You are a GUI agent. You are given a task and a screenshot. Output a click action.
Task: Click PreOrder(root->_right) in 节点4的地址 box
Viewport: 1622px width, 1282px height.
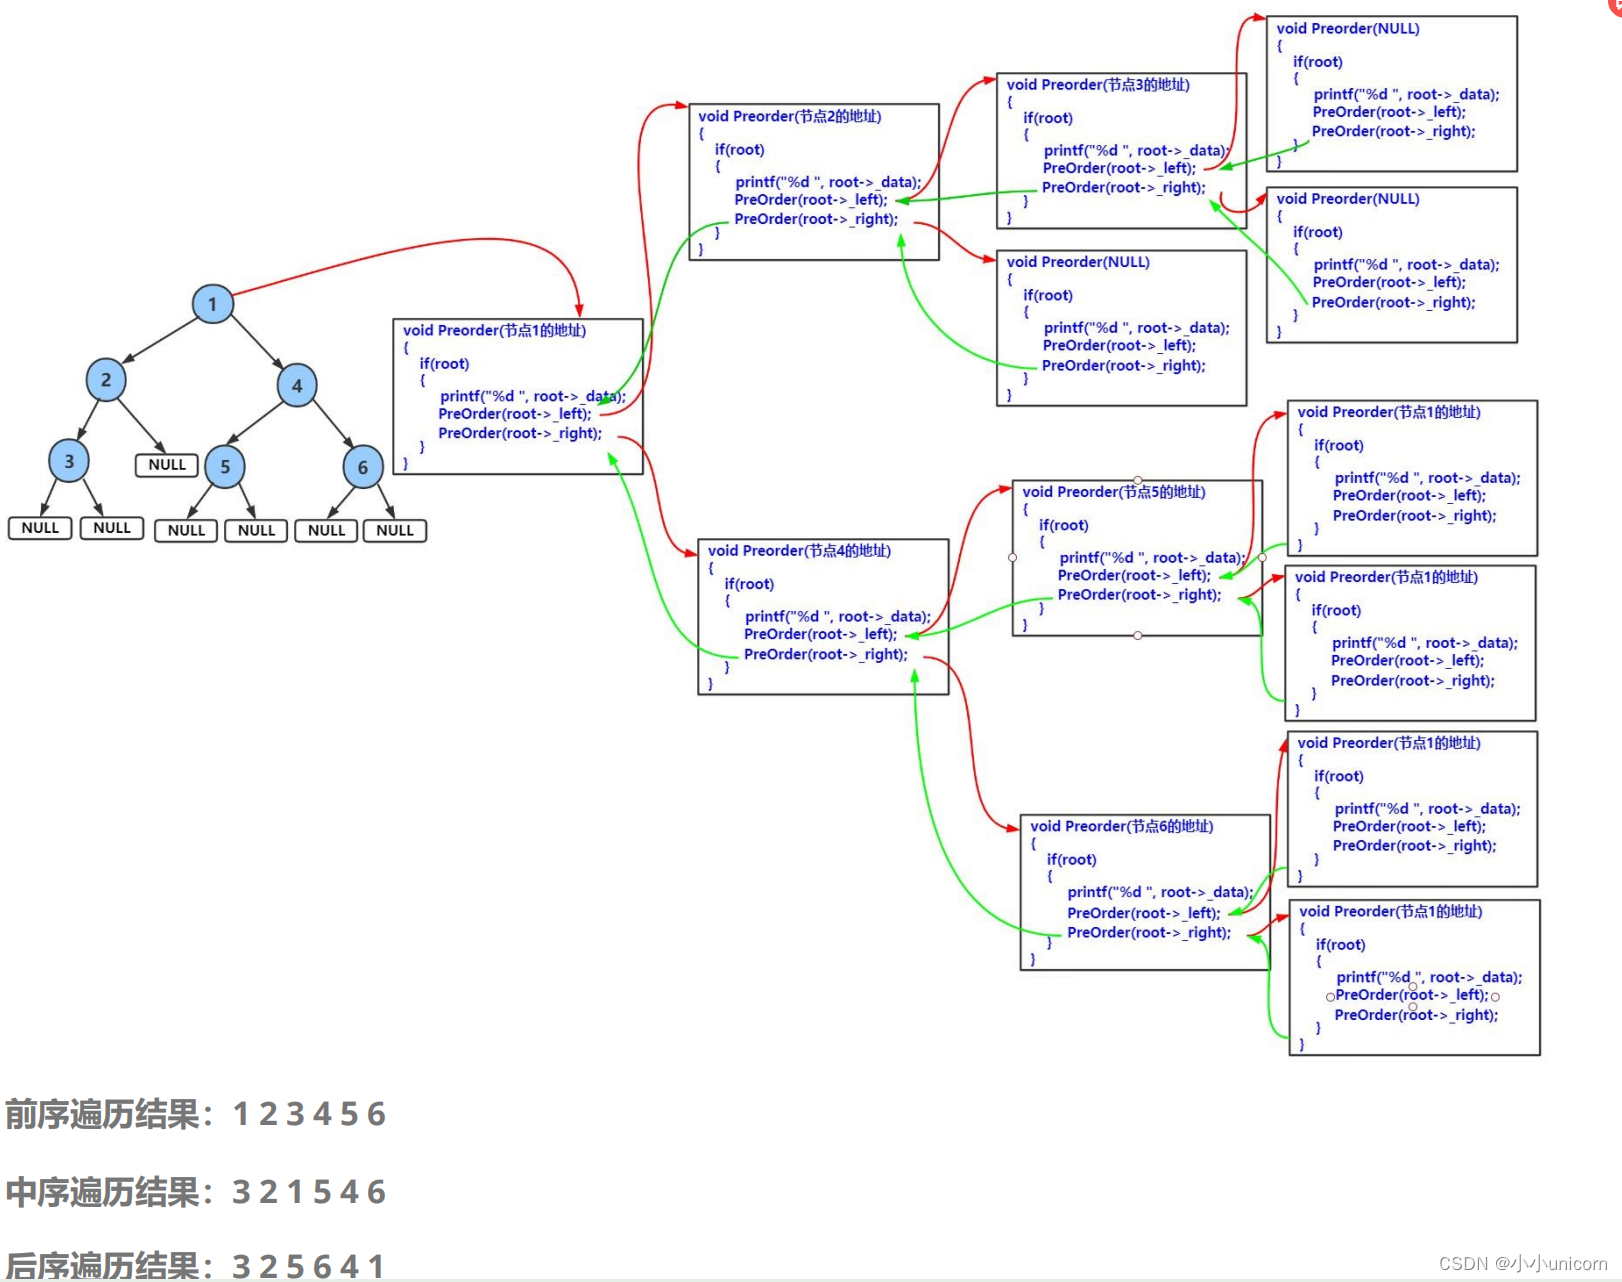point(826,654)
